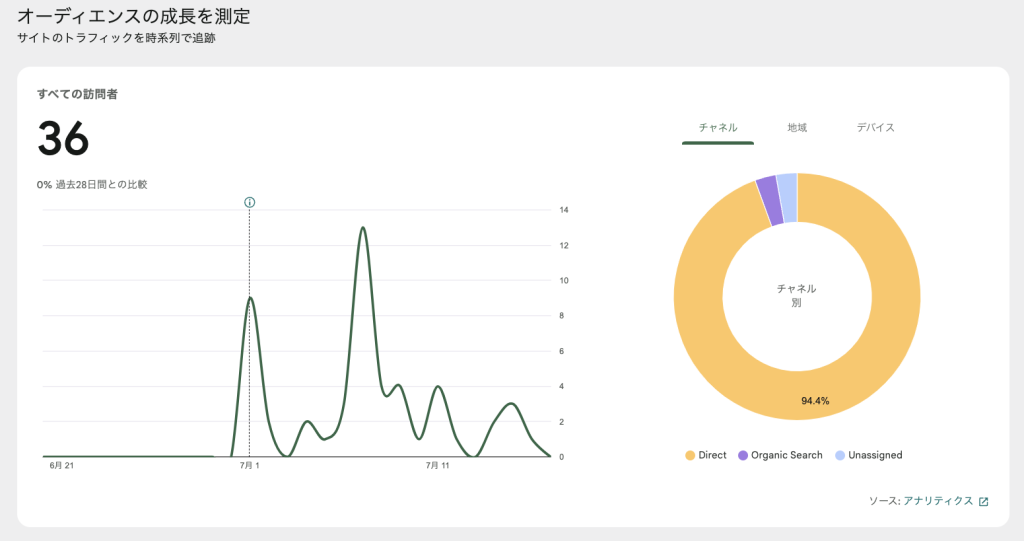
Task: Click the すべての訪問者 heading
Action: pos(78,94)
